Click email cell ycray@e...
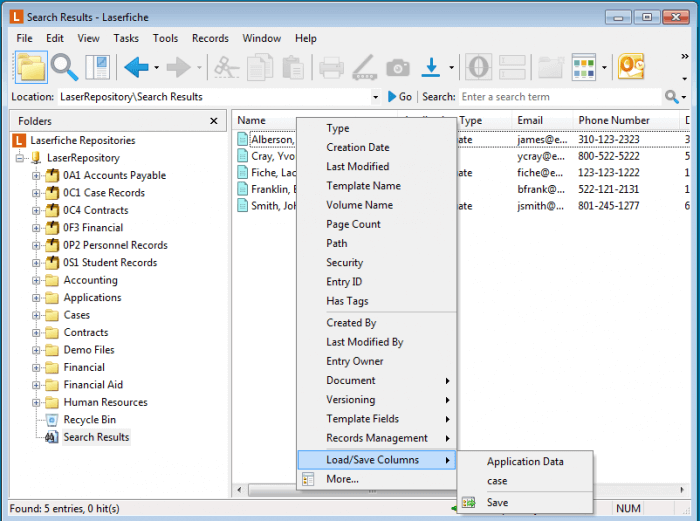The image size is (700, 521). 541,156
